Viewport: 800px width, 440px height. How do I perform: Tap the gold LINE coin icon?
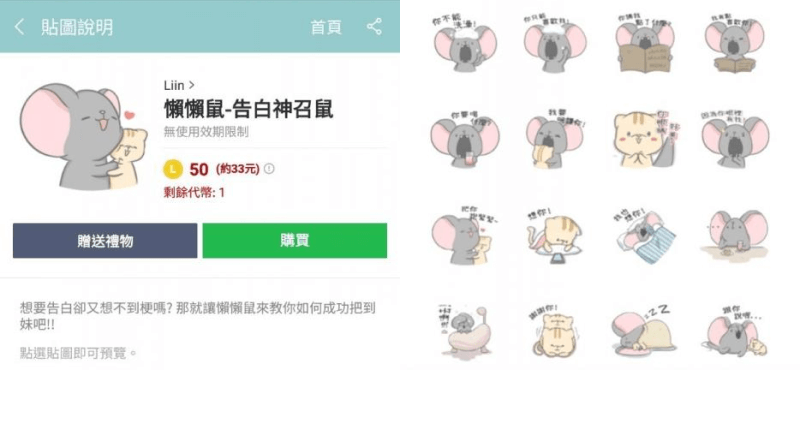pos(173,169)
